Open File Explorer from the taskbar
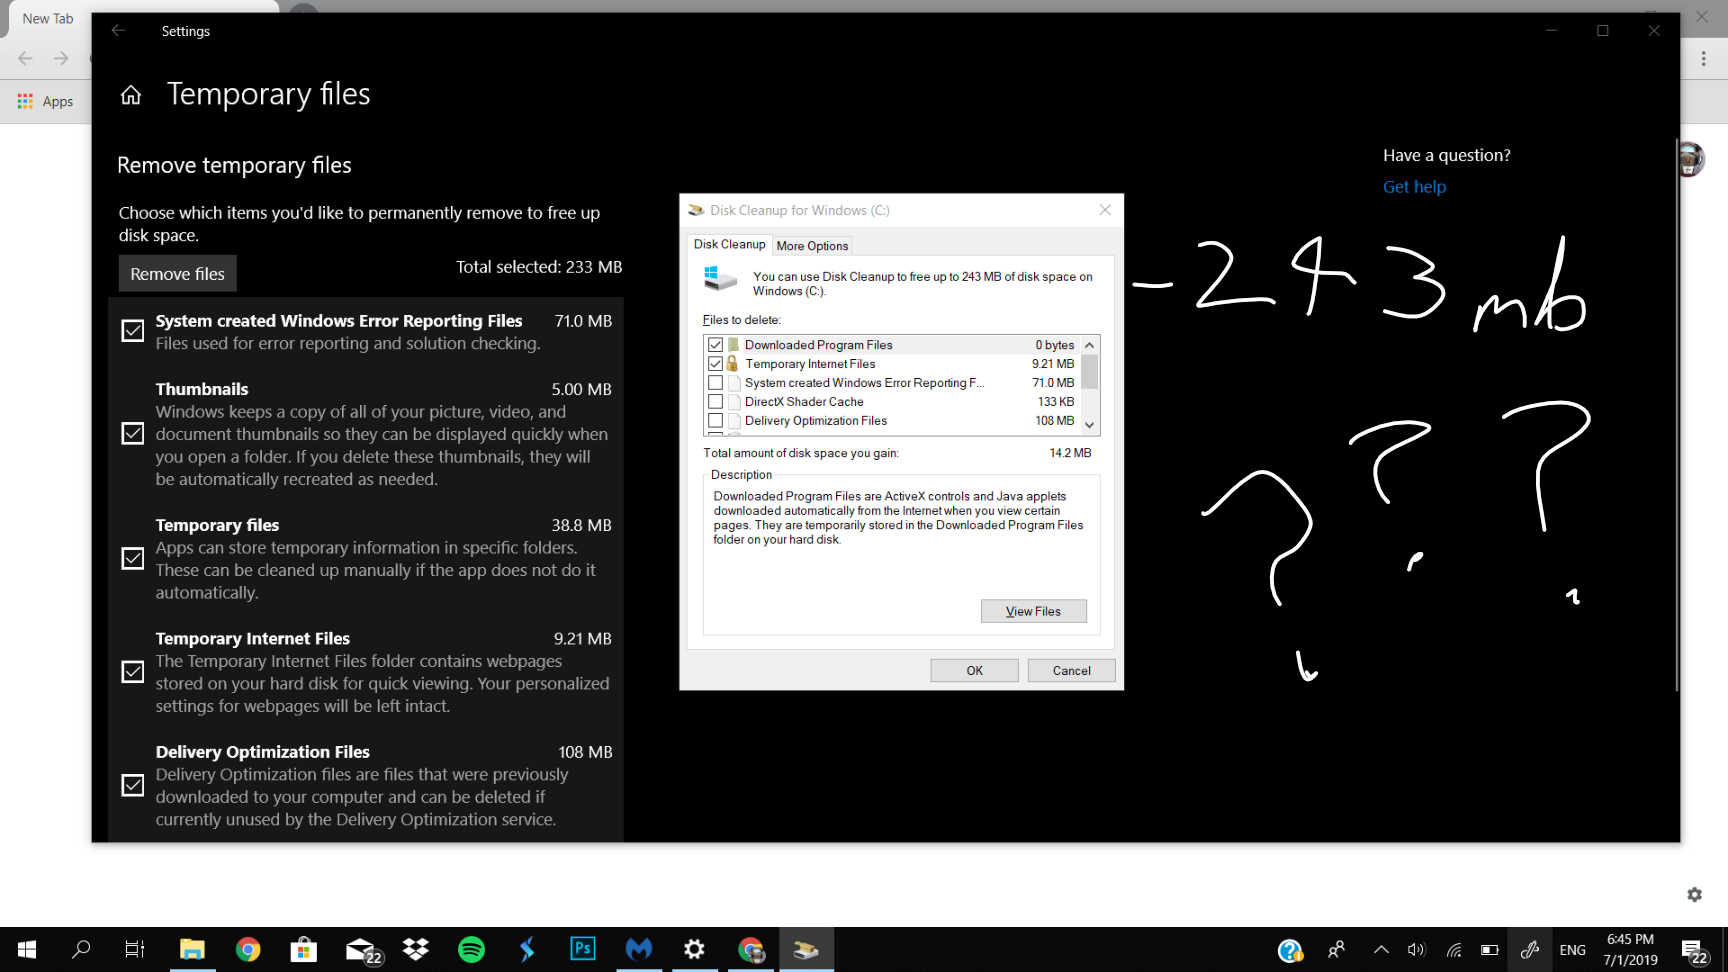The height and width of the screenshot is (972, 1728). tap(192, 950)
